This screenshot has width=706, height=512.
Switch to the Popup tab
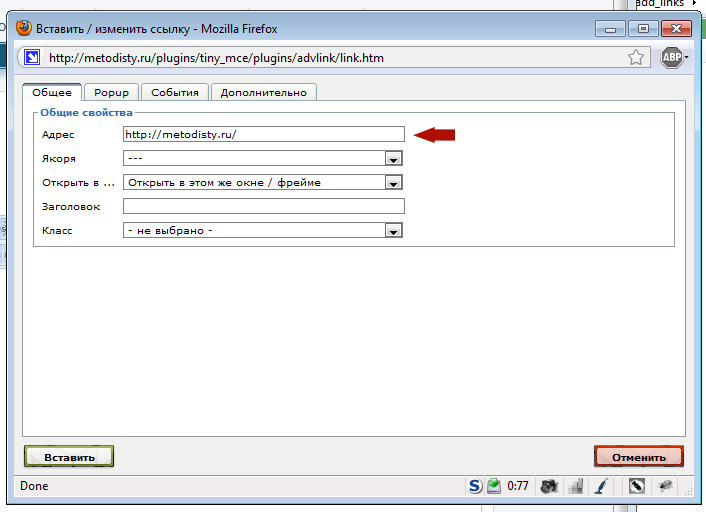pyautogui.click(x=111, y=92)
